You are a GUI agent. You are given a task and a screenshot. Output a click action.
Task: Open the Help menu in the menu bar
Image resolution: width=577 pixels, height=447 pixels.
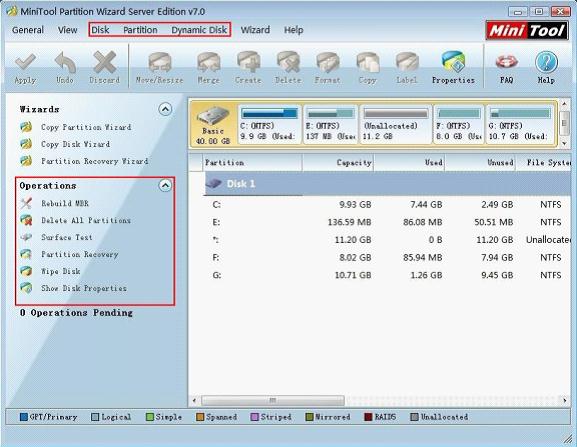point(293,30)
